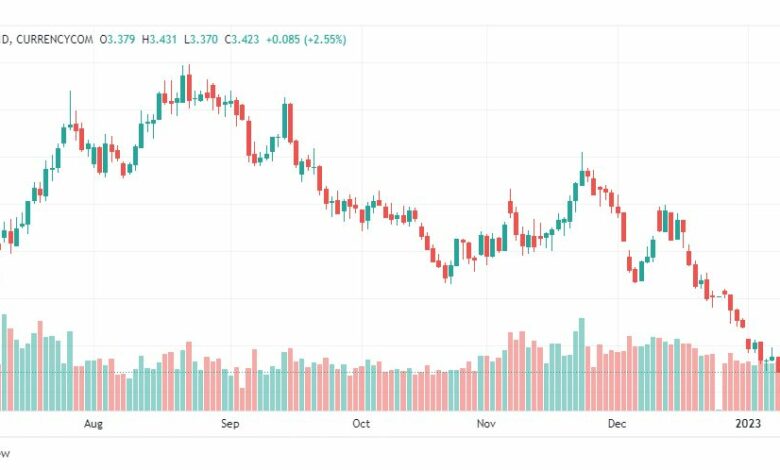This screenshot has width=780, height=470.
Task: Click the Nov label on time axis
Action: pos(486,424)
